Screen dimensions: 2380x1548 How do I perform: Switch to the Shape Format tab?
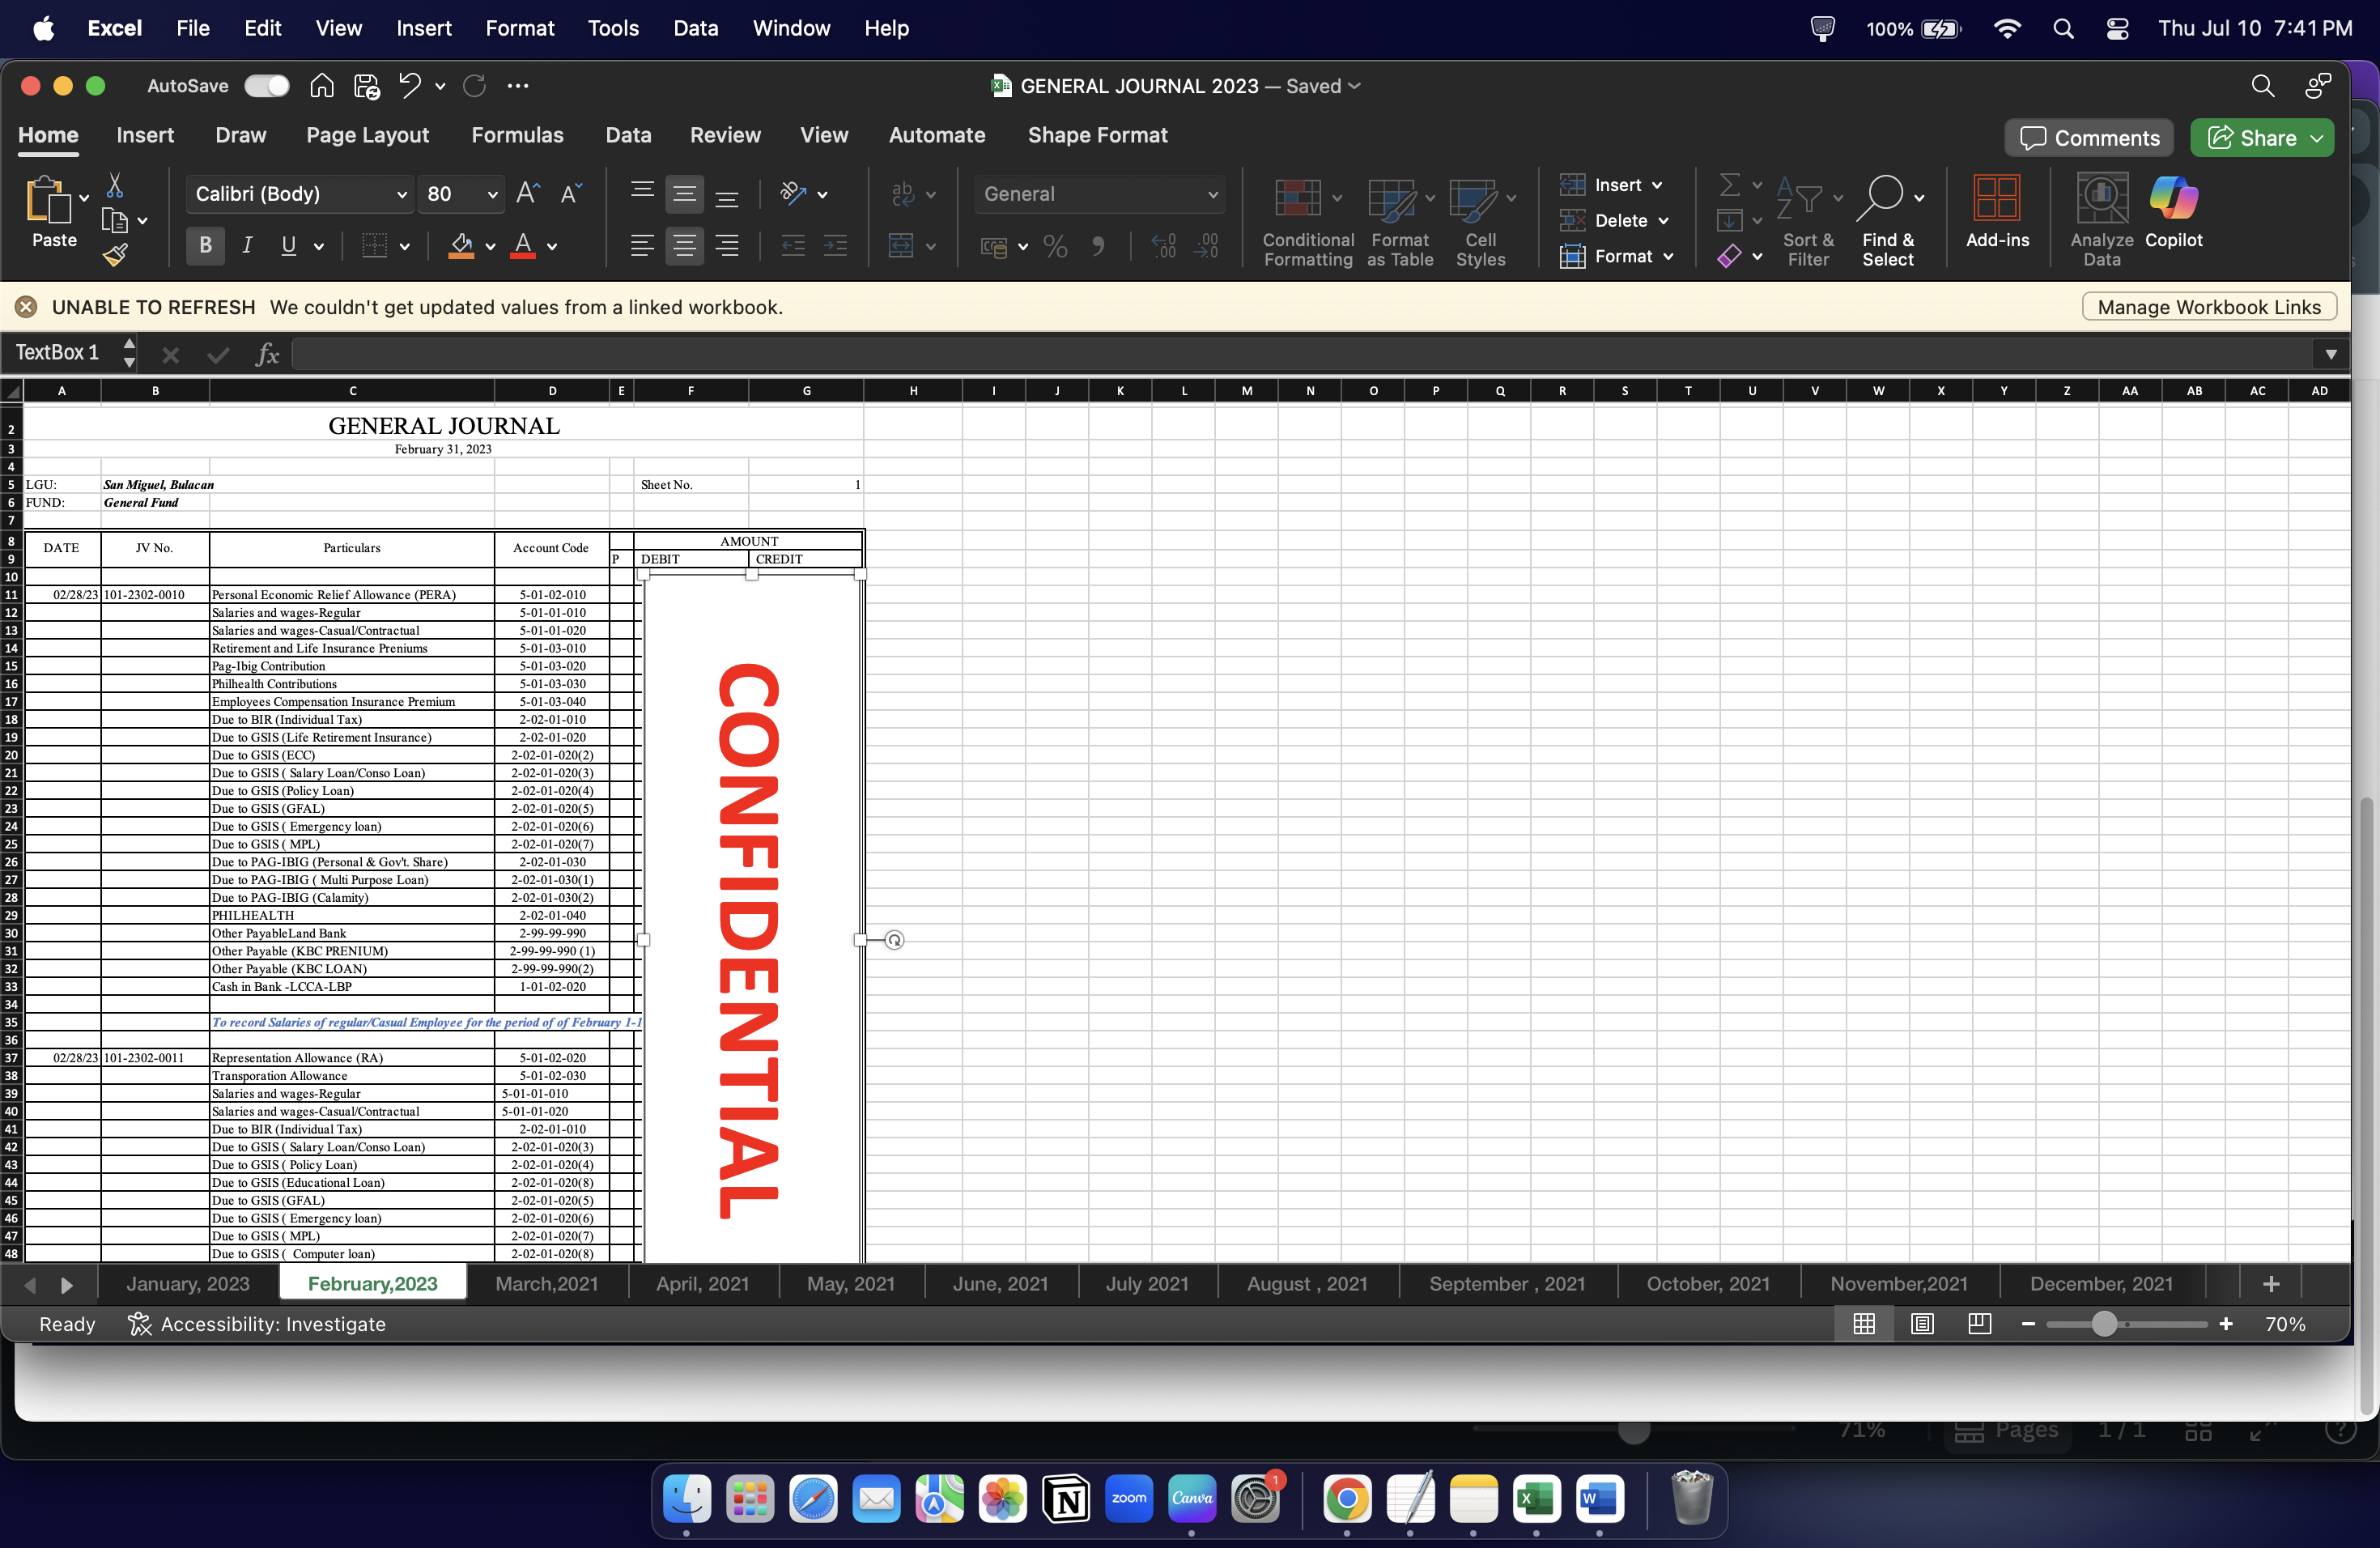(1097, 135)
